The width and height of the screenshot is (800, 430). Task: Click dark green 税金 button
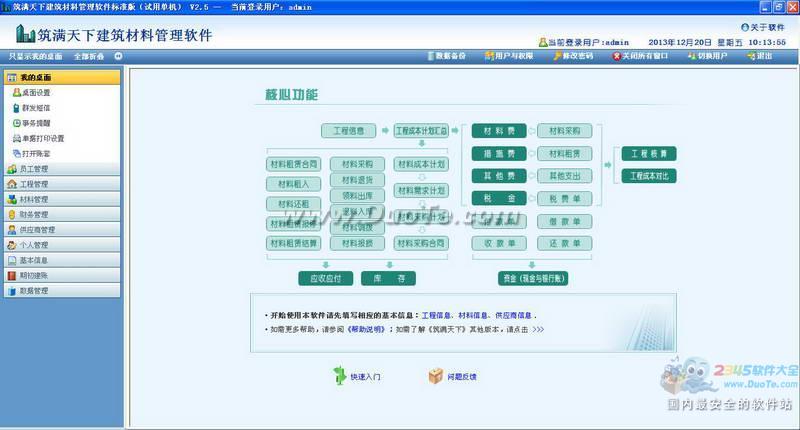click(x=499, y=198)
